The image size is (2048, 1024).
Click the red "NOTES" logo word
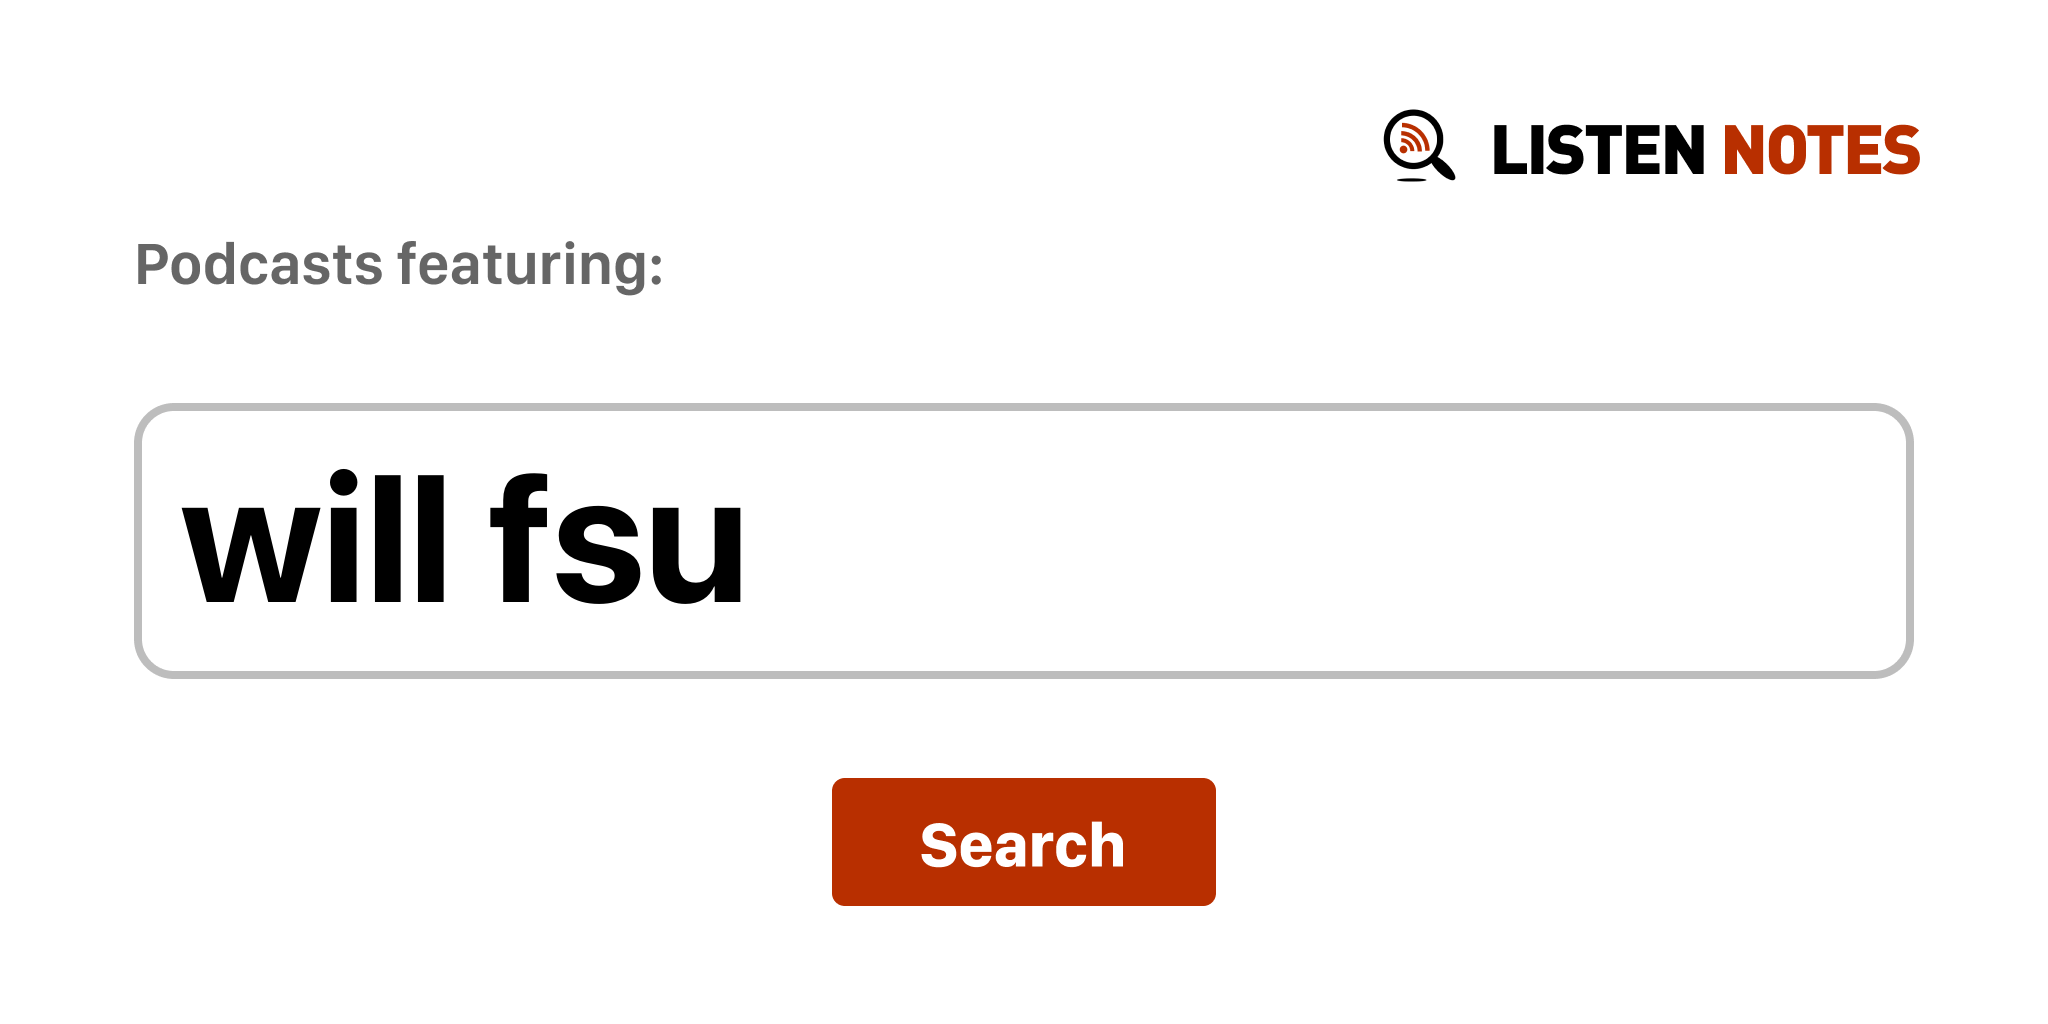point(1820,151)
